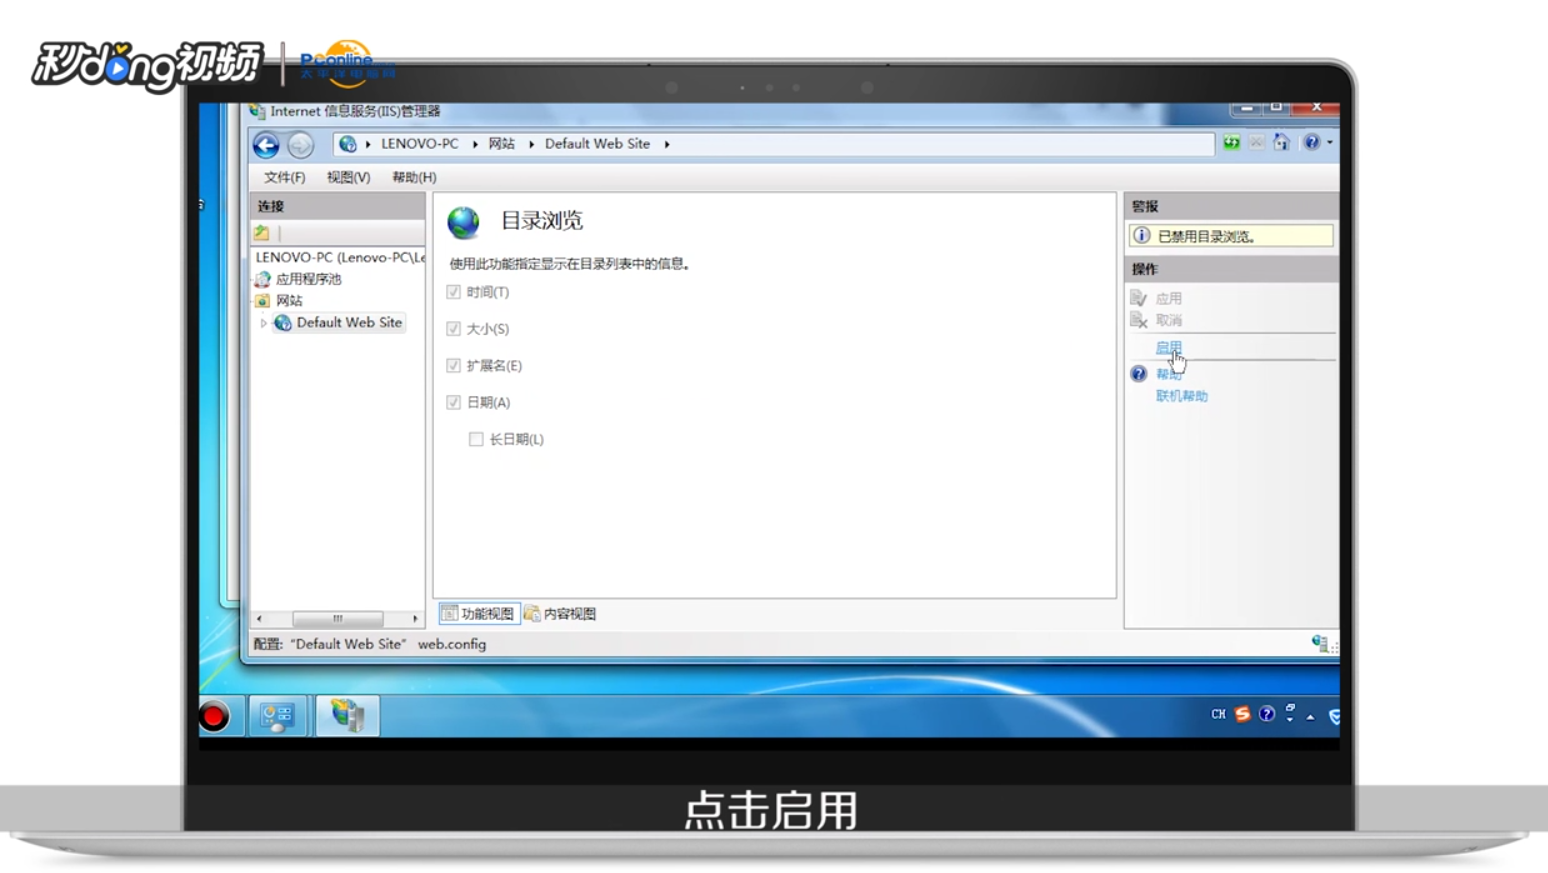Refresh the page using the green toolbar icon
This screenshot has width=1548, height=873.
(1232, 143)
